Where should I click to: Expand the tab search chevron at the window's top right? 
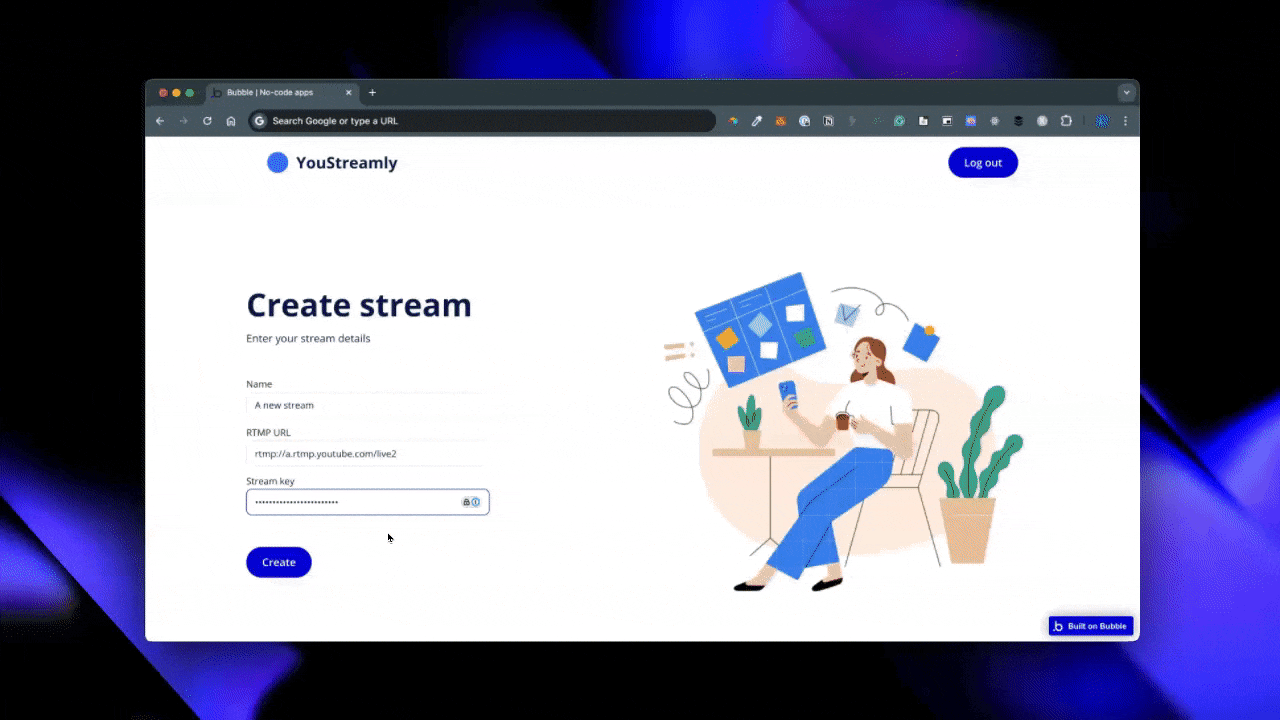coord(1127,92)
